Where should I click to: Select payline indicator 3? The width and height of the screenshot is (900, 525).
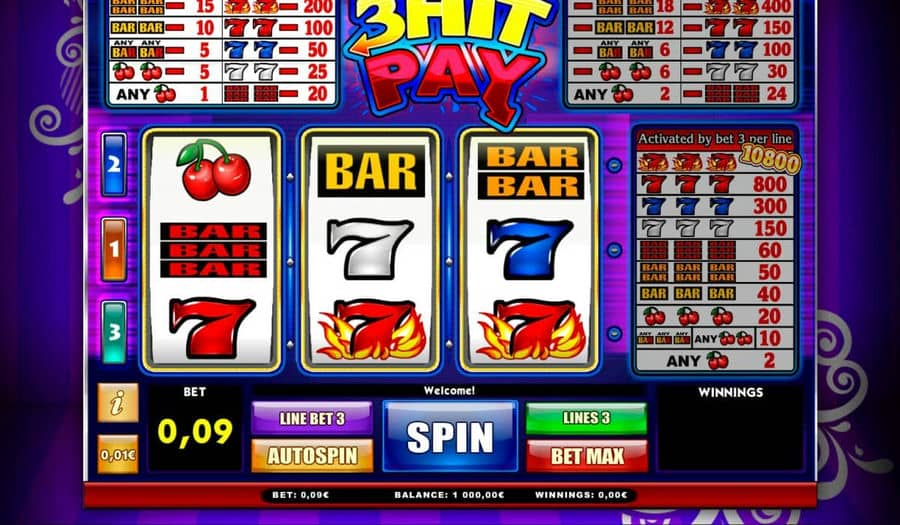pos(114,332)
